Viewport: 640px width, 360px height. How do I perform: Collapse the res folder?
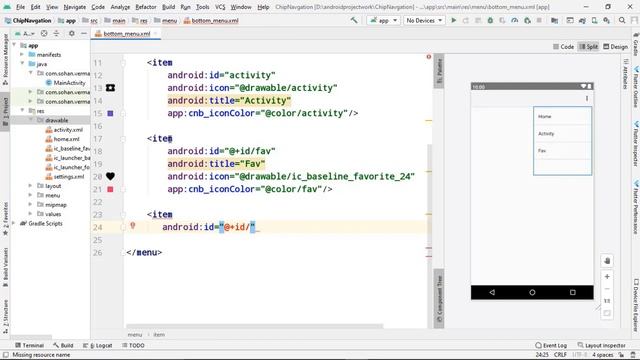click(x=22, y=111)
